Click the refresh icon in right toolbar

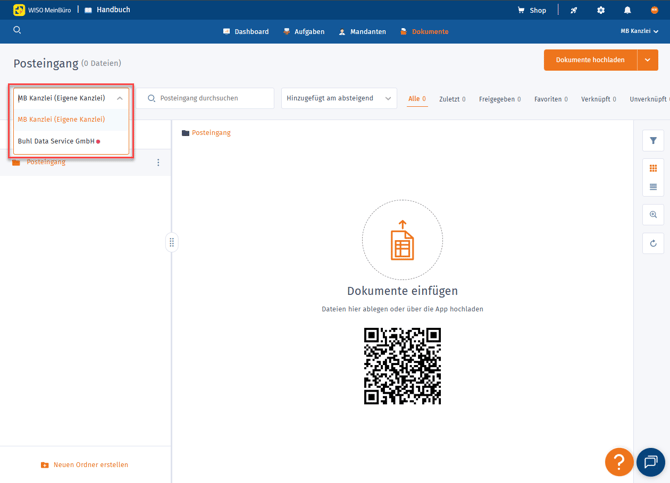653,244
